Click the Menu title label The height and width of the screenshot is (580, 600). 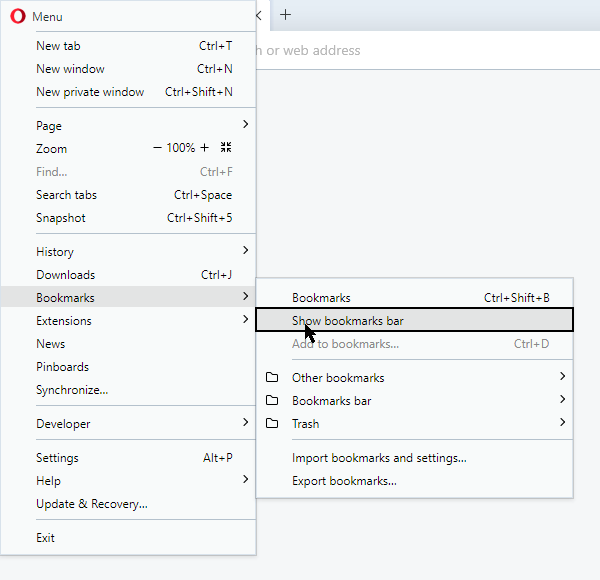click(47, 17)
